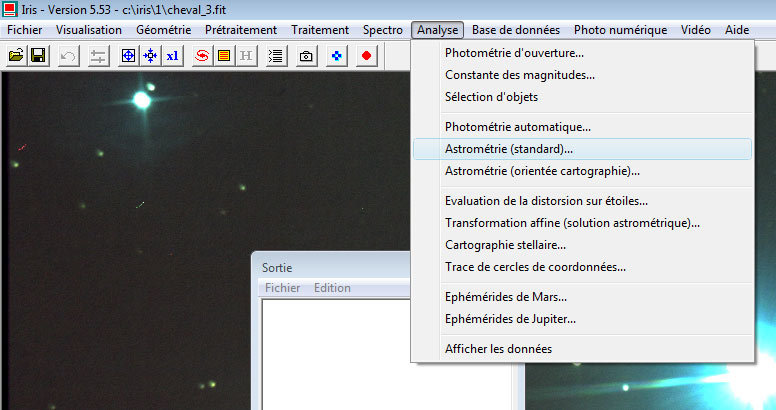Select Photométrie automatique entry
The width and height of the screenshot is (776, 410).
pos(582,127)
